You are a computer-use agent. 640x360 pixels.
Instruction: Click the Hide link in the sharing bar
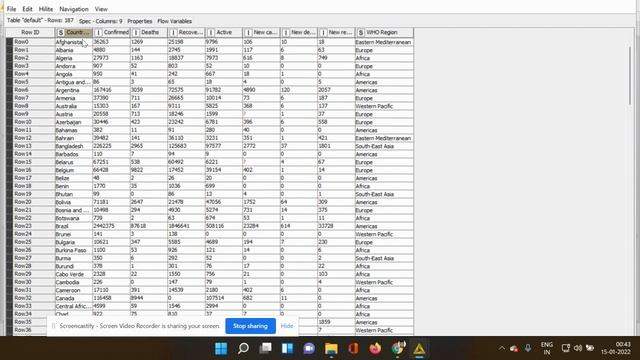tap(287, 326)
